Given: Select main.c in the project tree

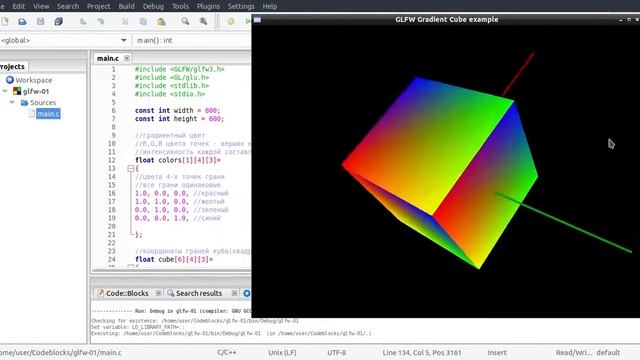Looking at the screenshot, I should click(x=49, y=114).
